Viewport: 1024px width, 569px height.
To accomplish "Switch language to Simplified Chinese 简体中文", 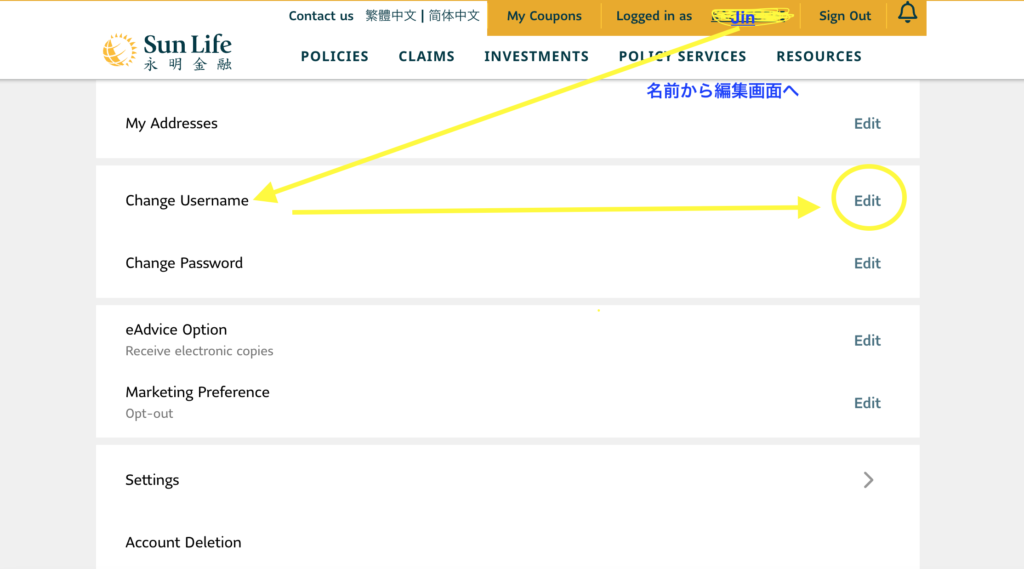I will coord(454,16).
